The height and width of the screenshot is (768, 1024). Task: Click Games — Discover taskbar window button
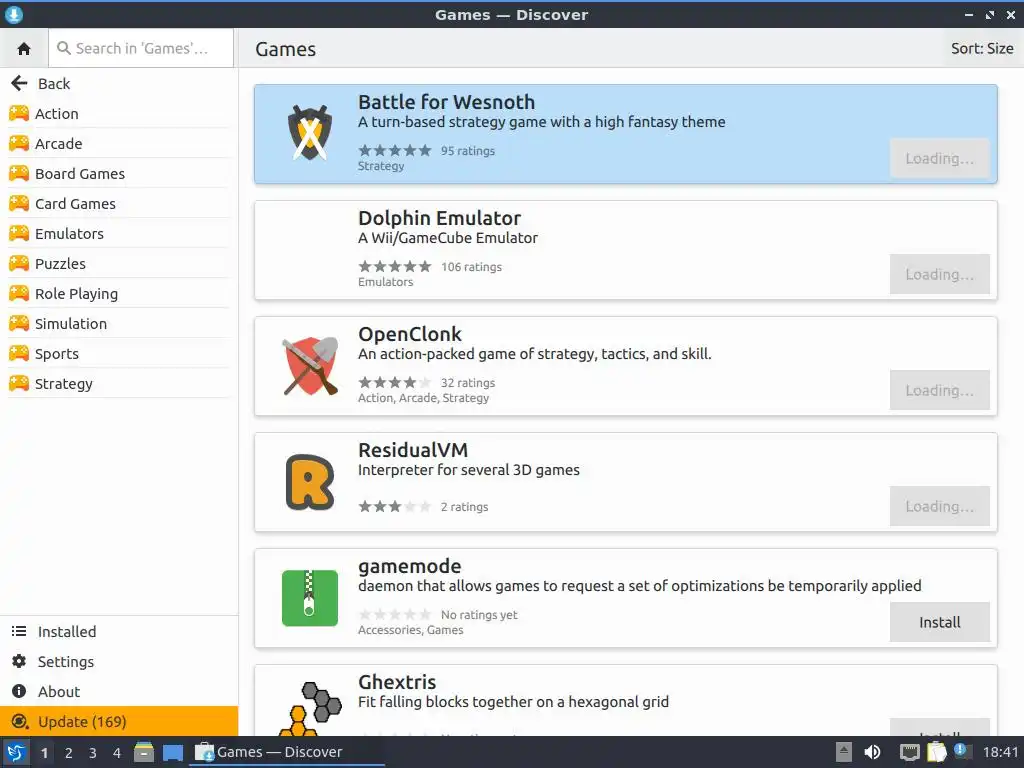pos(287,752)
